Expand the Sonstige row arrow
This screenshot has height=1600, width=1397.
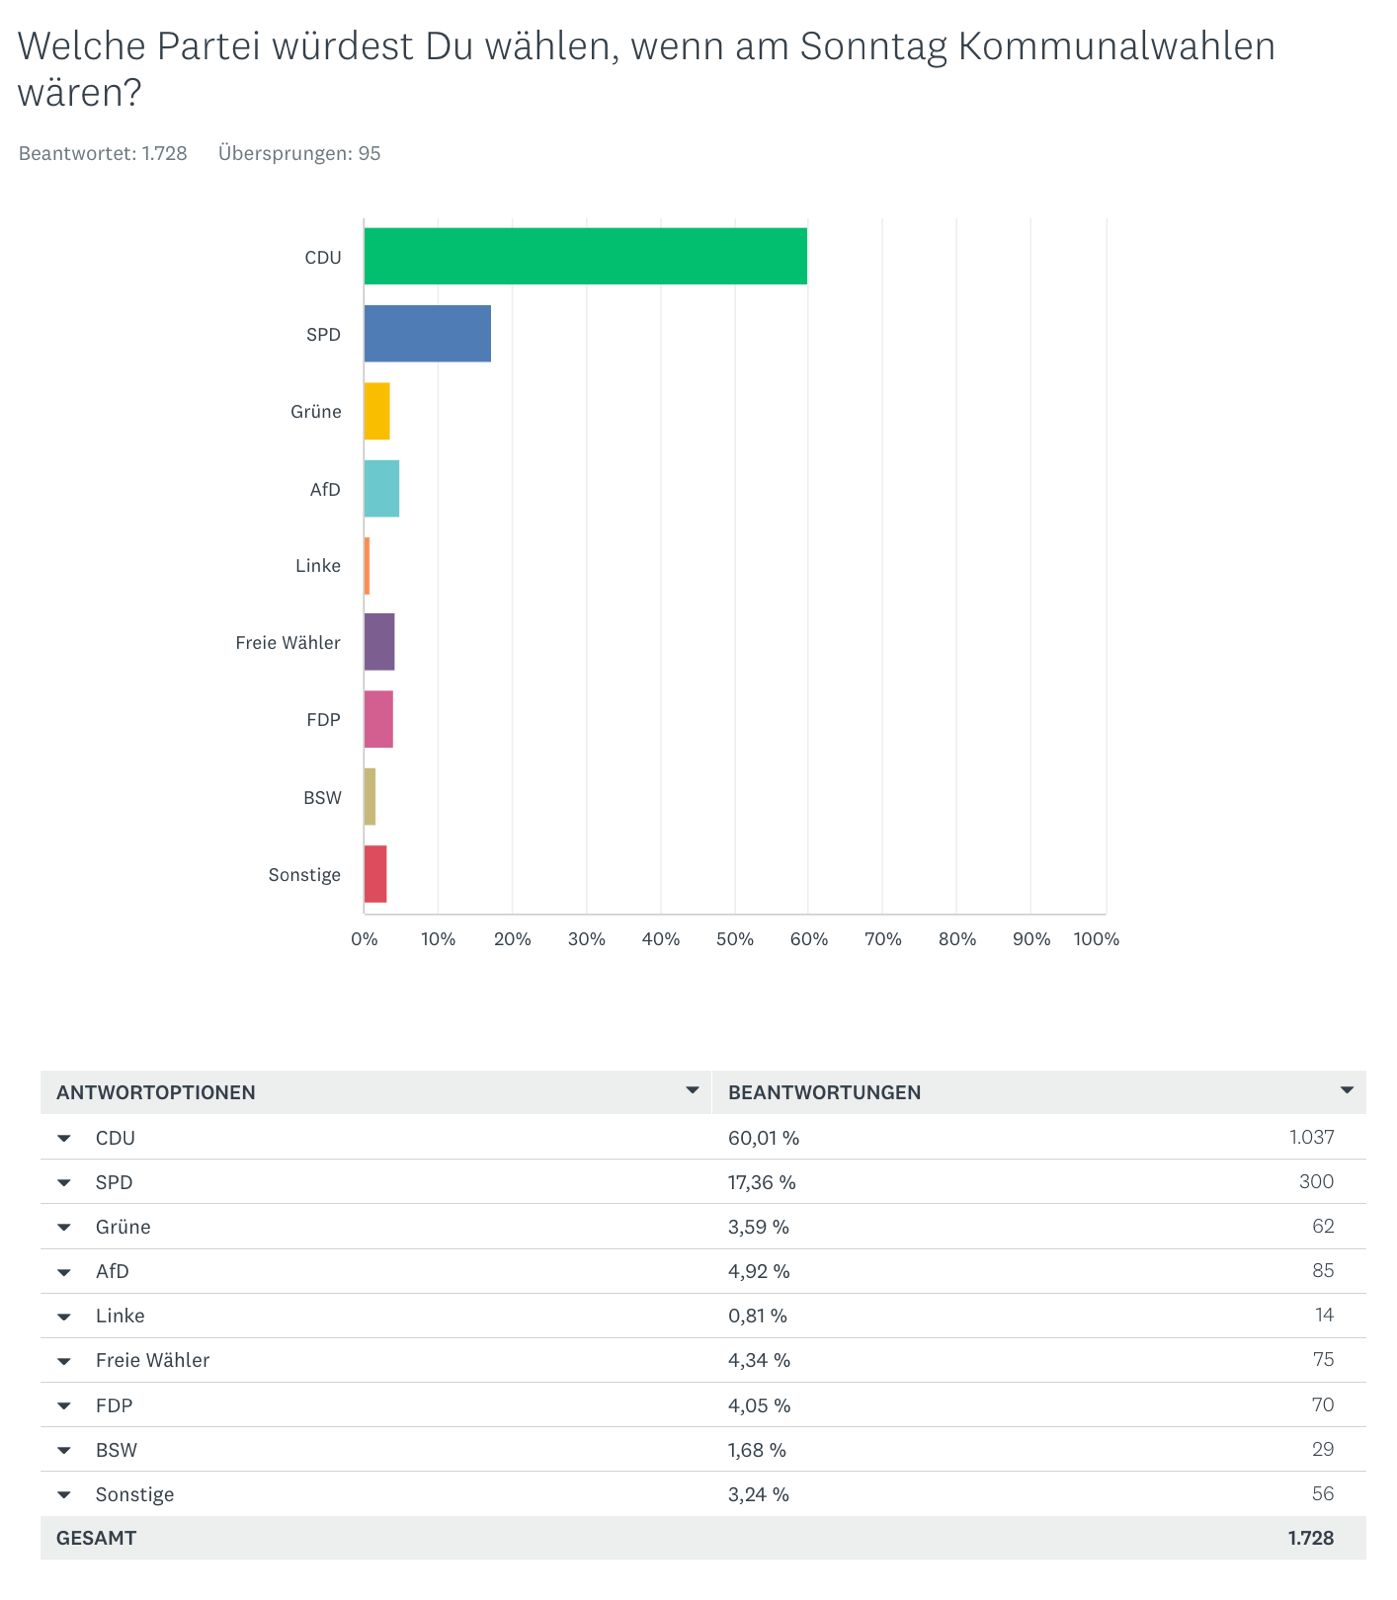tap(64, 1495)
